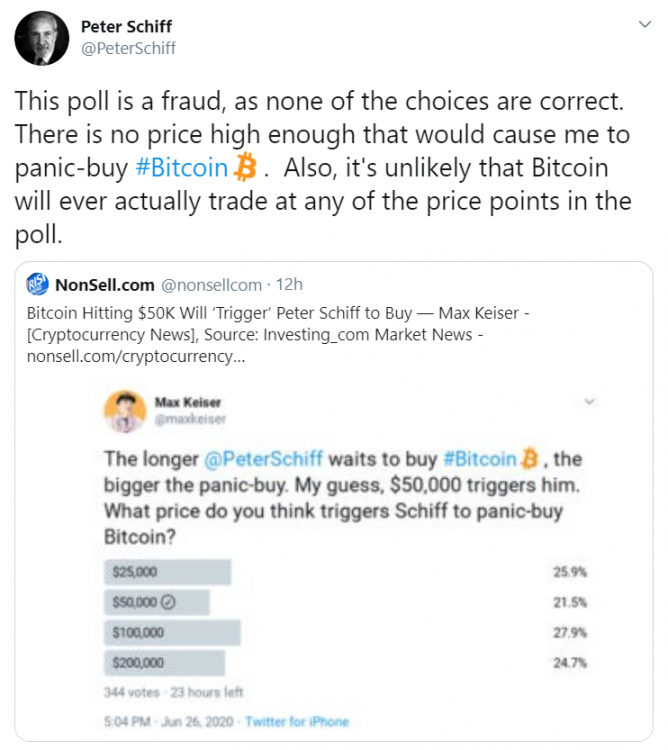The height and width of the screenshot is (750, 668).
Task: Open the #Bitcoin hashtag in Keiser's tweet
Action: click(x=480, y=459)
